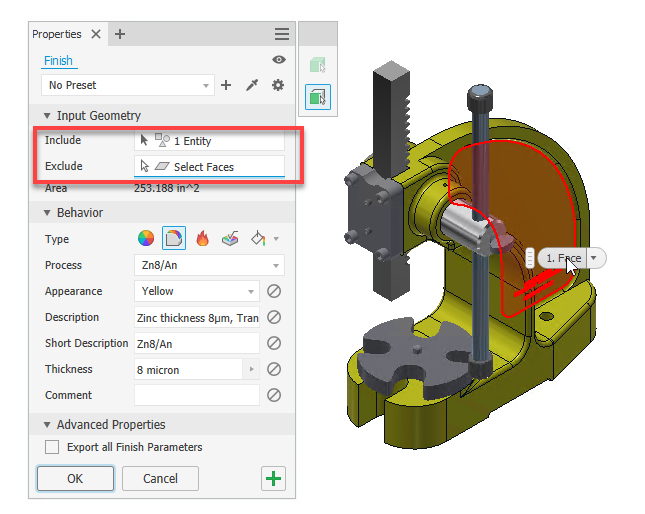Collapse the Input Geometry section
Viewport: 645px width, 514px height.
click(x=47, y=115)
